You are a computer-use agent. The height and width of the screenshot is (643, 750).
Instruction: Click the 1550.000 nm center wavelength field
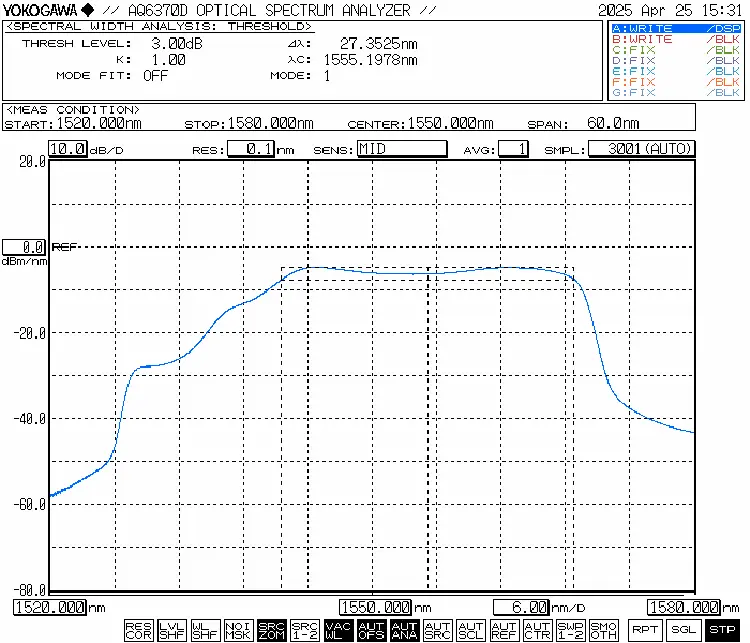[x=376, y=607]
